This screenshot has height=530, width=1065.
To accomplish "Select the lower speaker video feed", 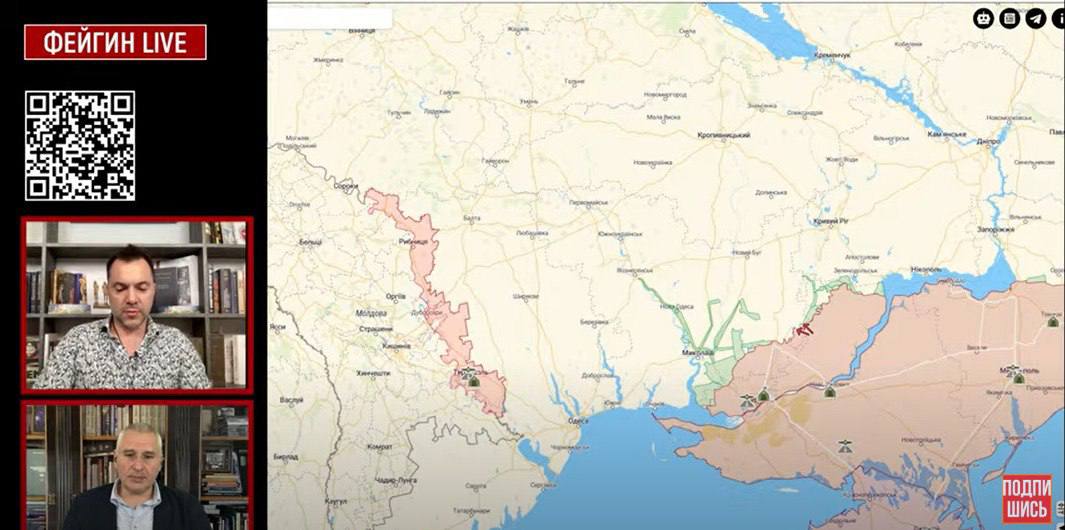I will [x=137, y=466].
